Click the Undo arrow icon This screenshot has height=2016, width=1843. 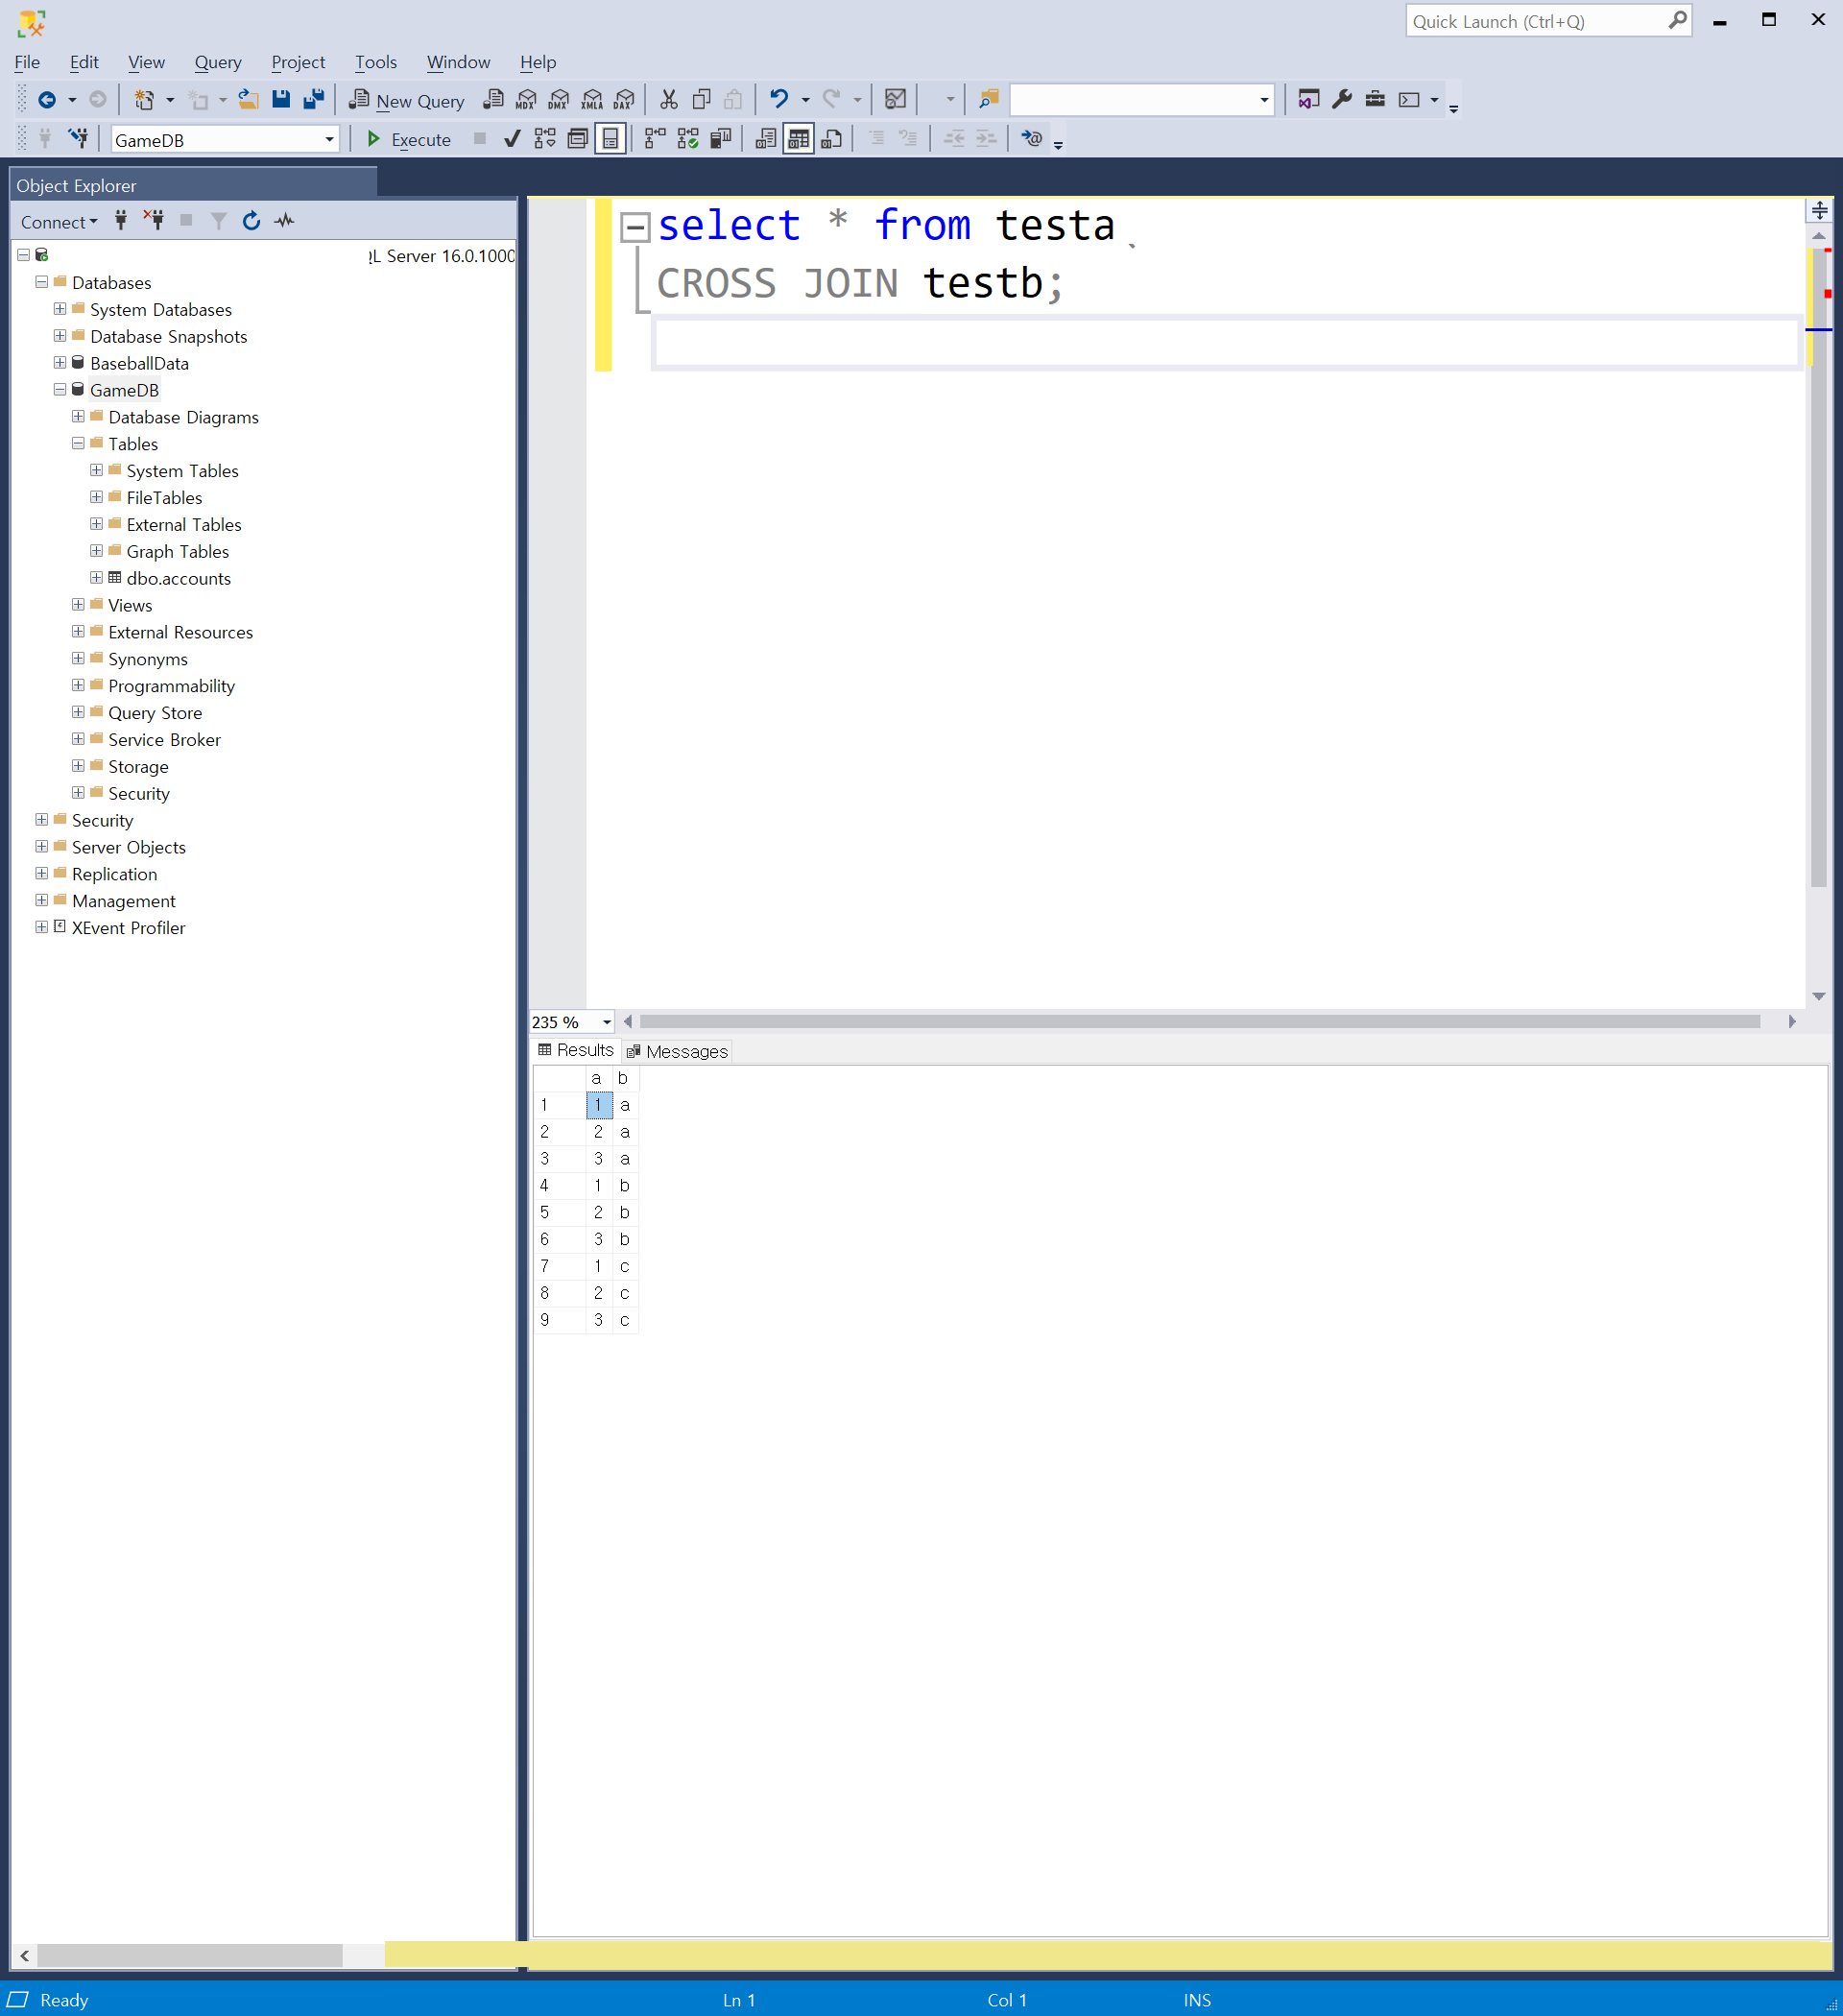pyautogui.click(x=778, y=99)
